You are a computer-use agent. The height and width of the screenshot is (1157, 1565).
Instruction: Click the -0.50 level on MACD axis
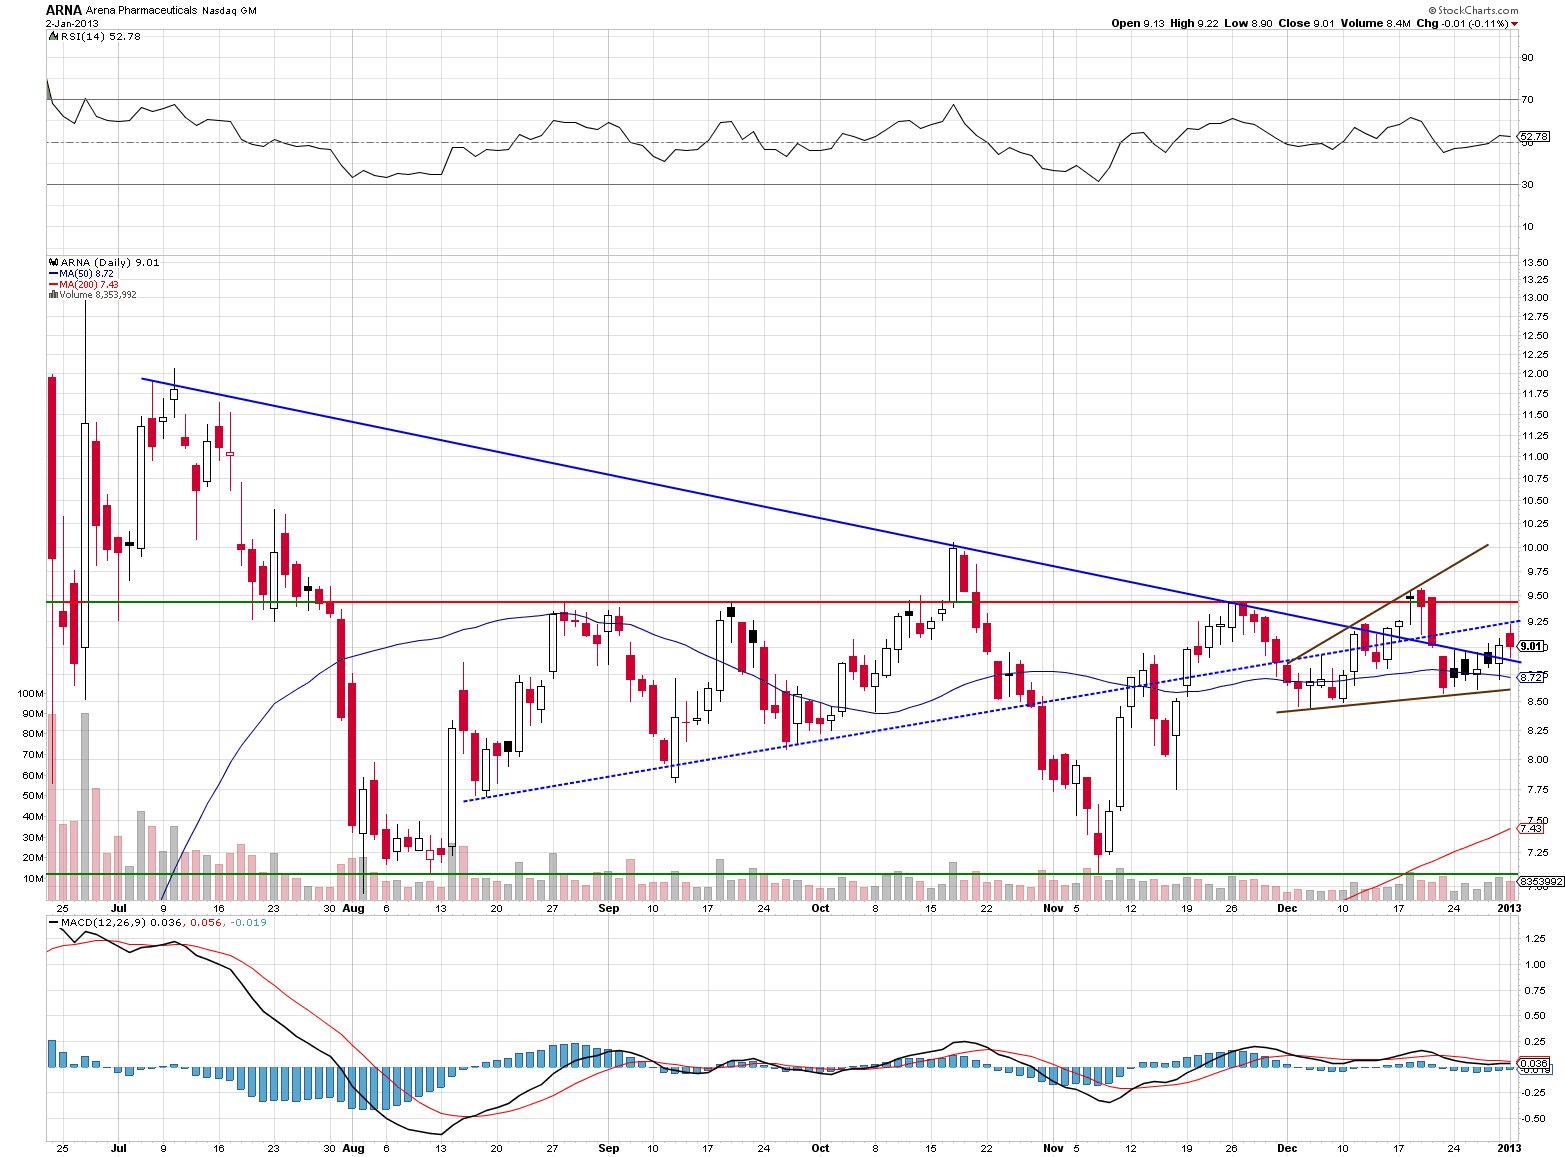(1531, 1118)
